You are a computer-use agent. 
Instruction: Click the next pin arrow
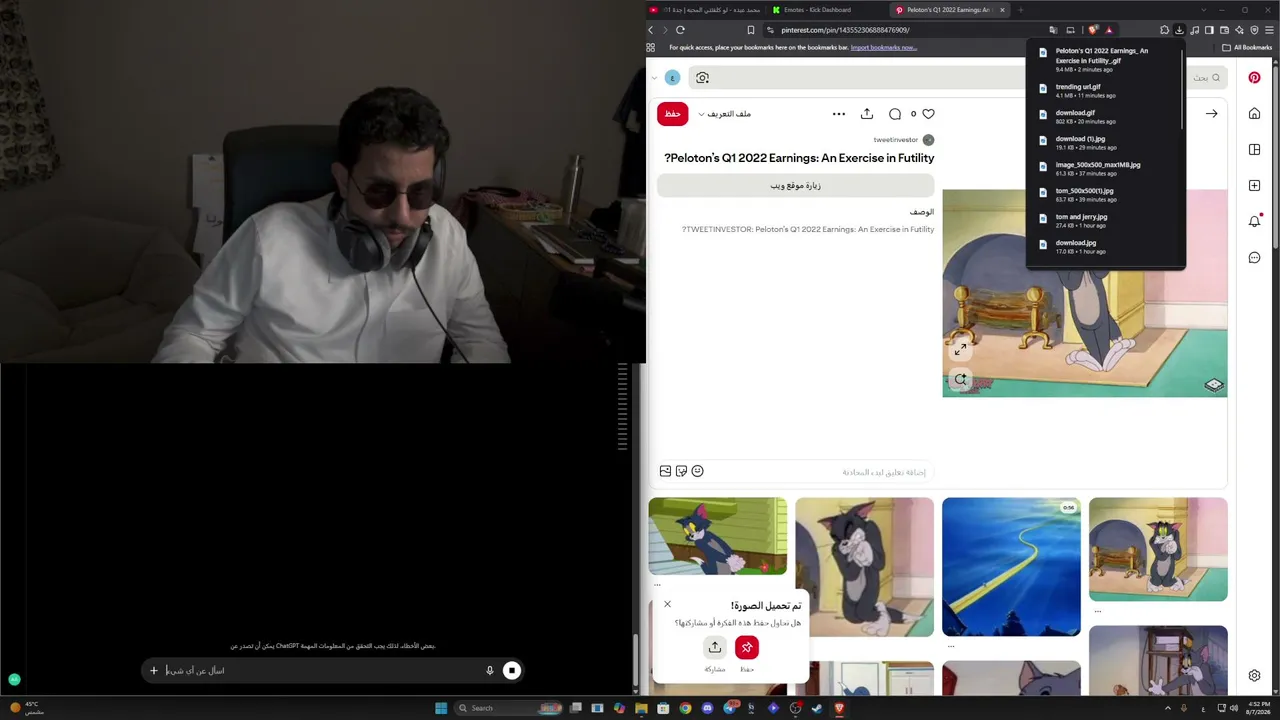point(1212,114)
